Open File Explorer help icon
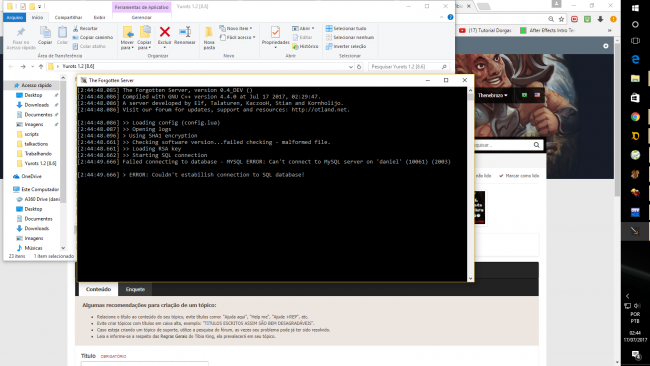 450,17
